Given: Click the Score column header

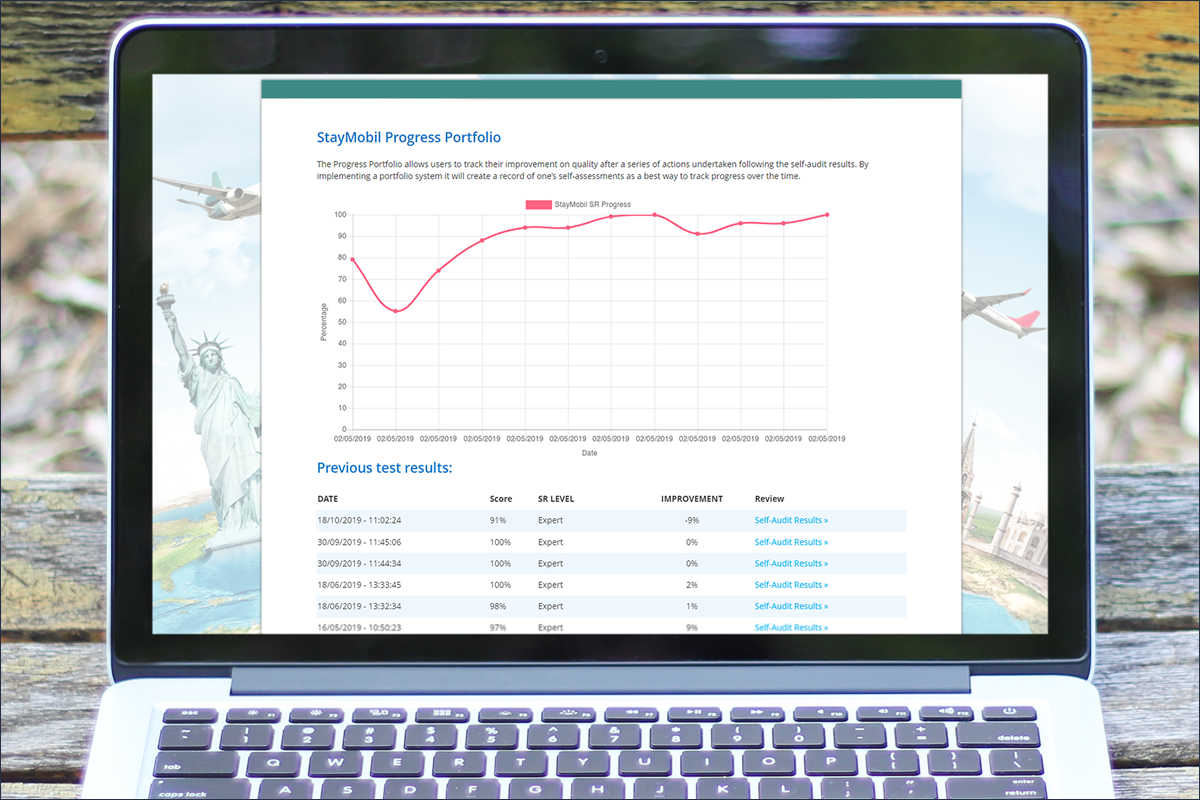Looking at the screenshot, I should [x=501, y=499].
